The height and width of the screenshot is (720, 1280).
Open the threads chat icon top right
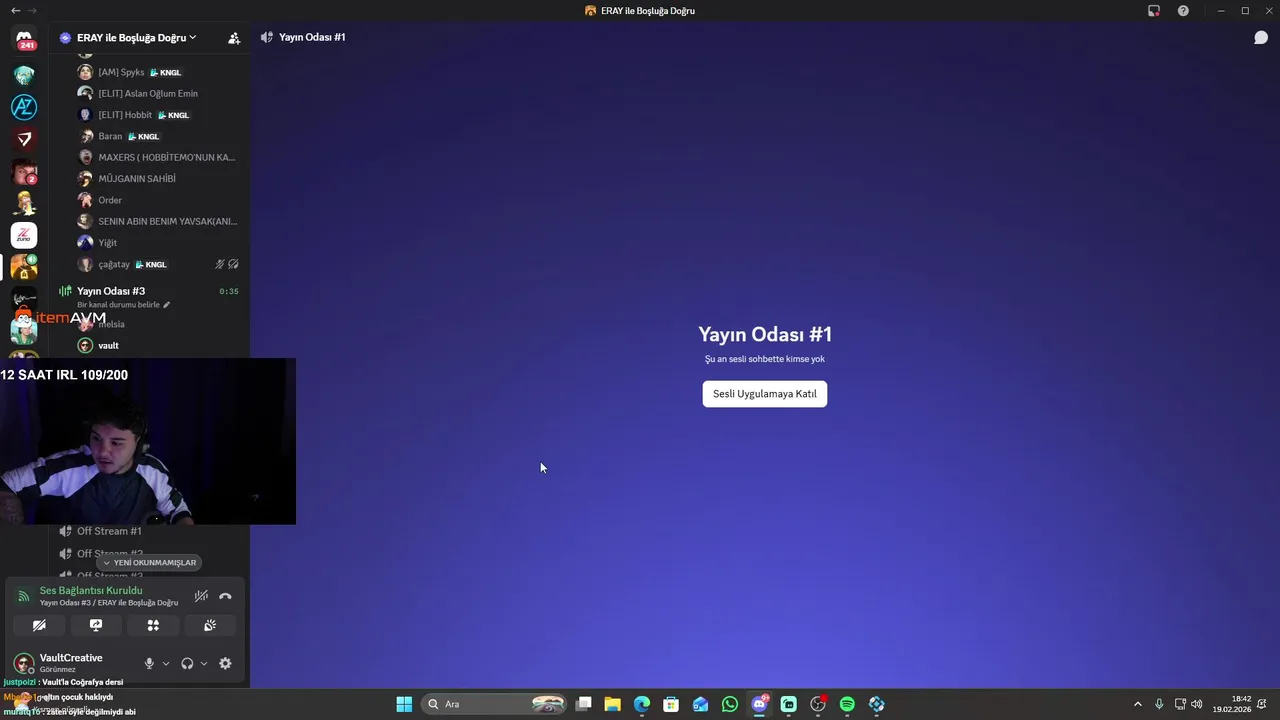(1261, 37)
